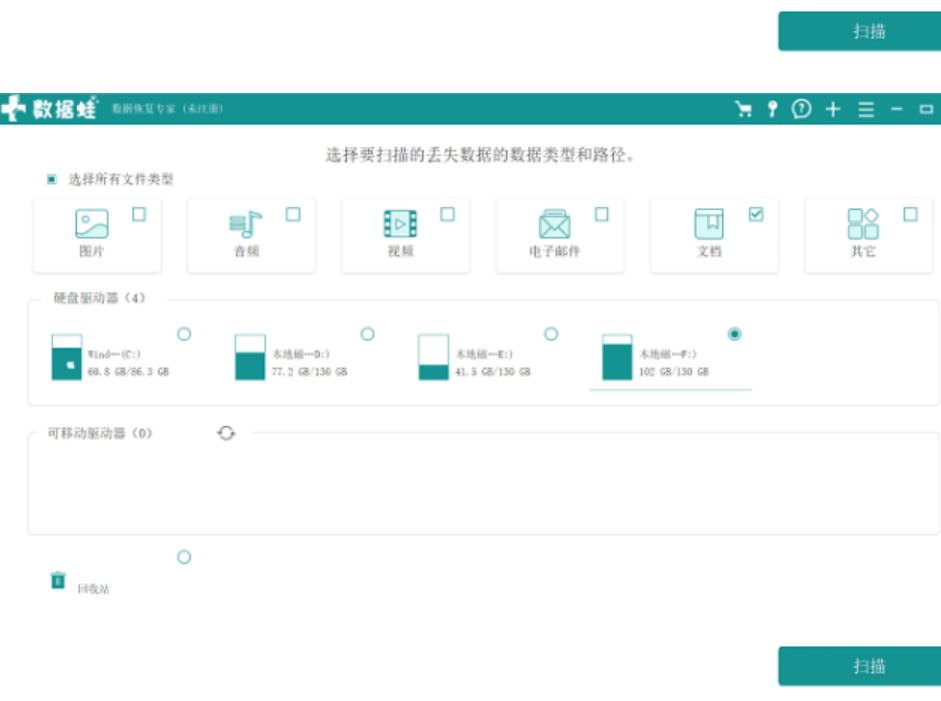The image size is (941, 701).
Task: Select the 回收站 Recycle Bin radio button
Action: coord(184,557)
